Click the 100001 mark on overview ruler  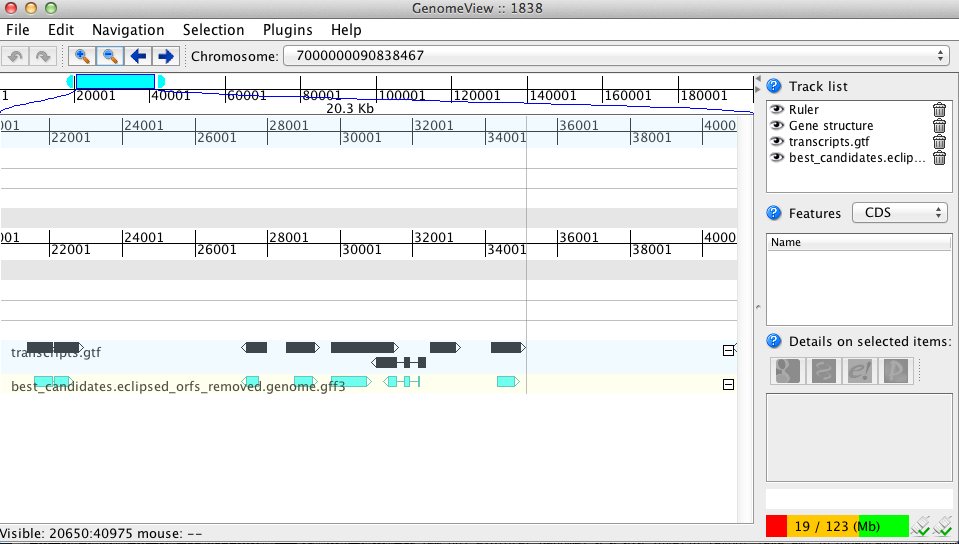pyautogui.click(x=401, y=95)
